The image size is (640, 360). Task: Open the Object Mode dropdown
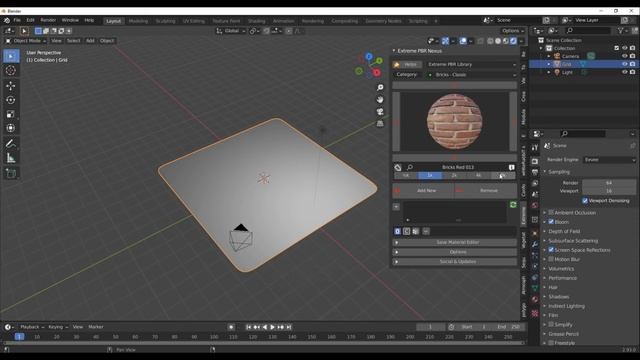[25, 41]
